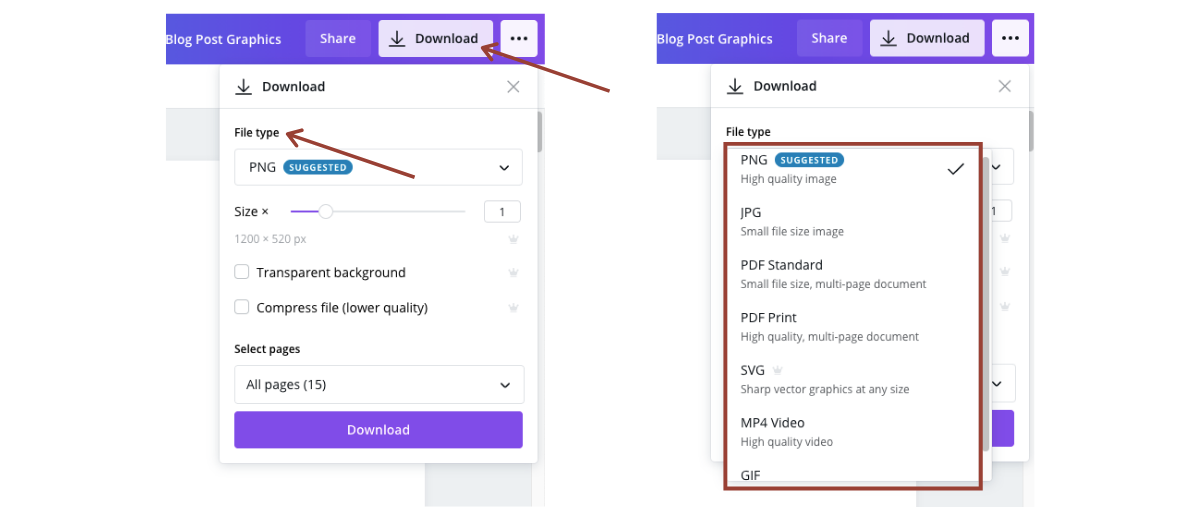Enable Compress file (lower quality) checkbox
The height and width of the screenshot is (520, 1200).
pyautogui.click(x=241, y=307)
